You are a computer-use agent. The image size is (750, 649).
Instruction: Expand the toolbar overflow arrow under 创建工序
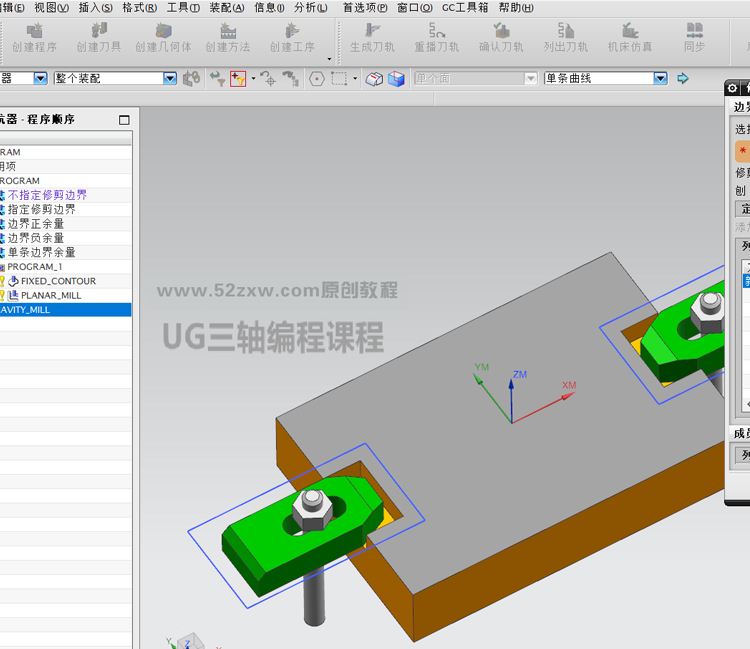point(329,59)
